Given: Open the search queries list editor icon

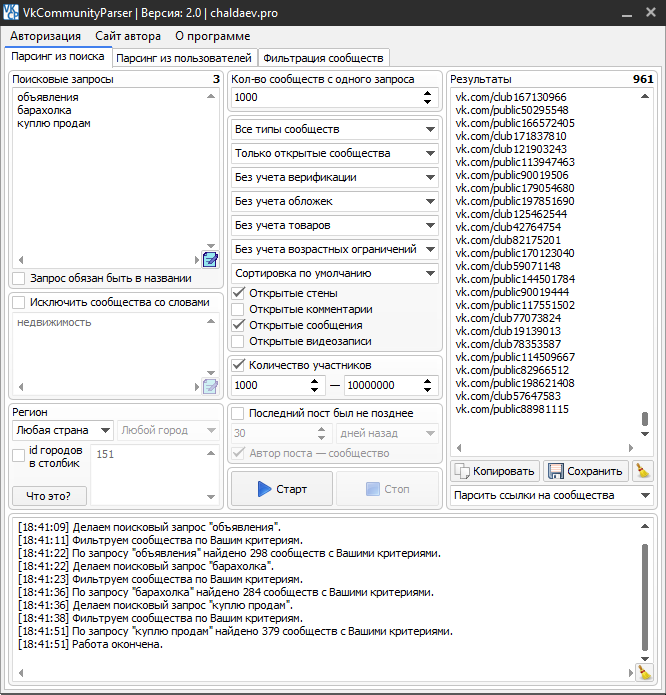Looking at the screenshot, I should (x=210, y=260).
